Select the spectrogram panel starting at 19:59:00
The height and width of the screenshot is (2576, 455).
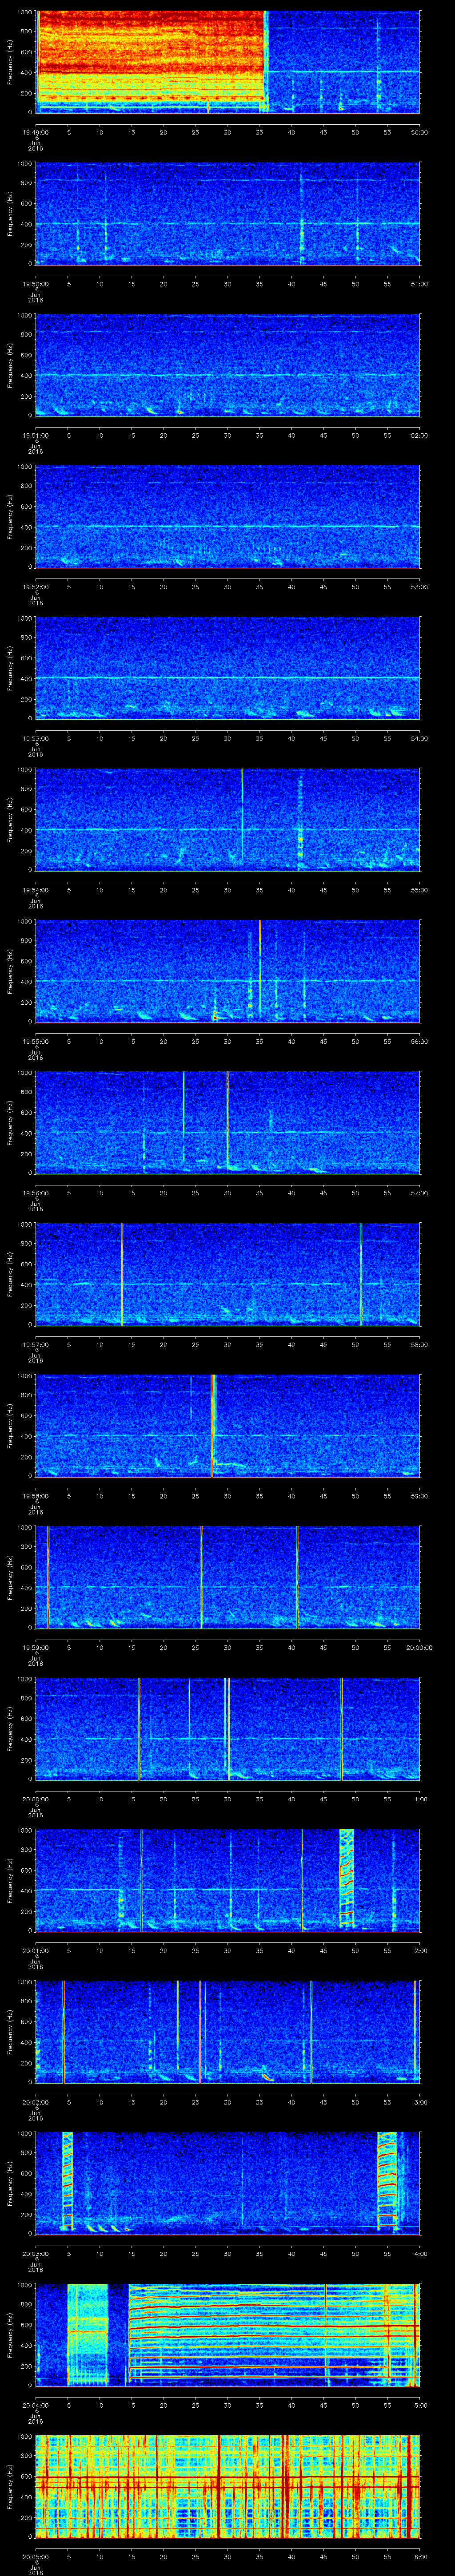coord(228,1577)
